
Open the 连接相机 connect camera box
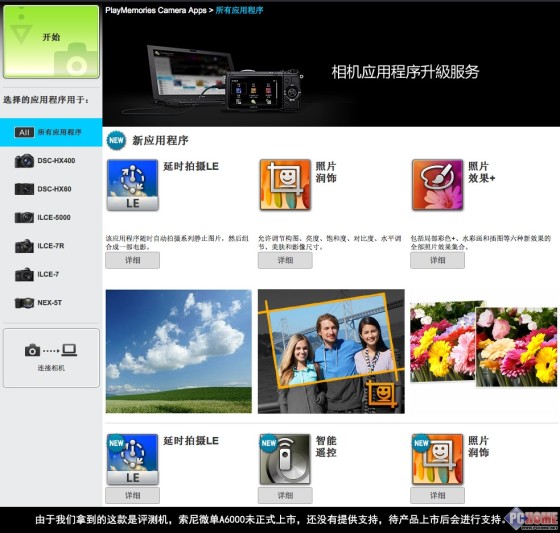pos(51,358)
